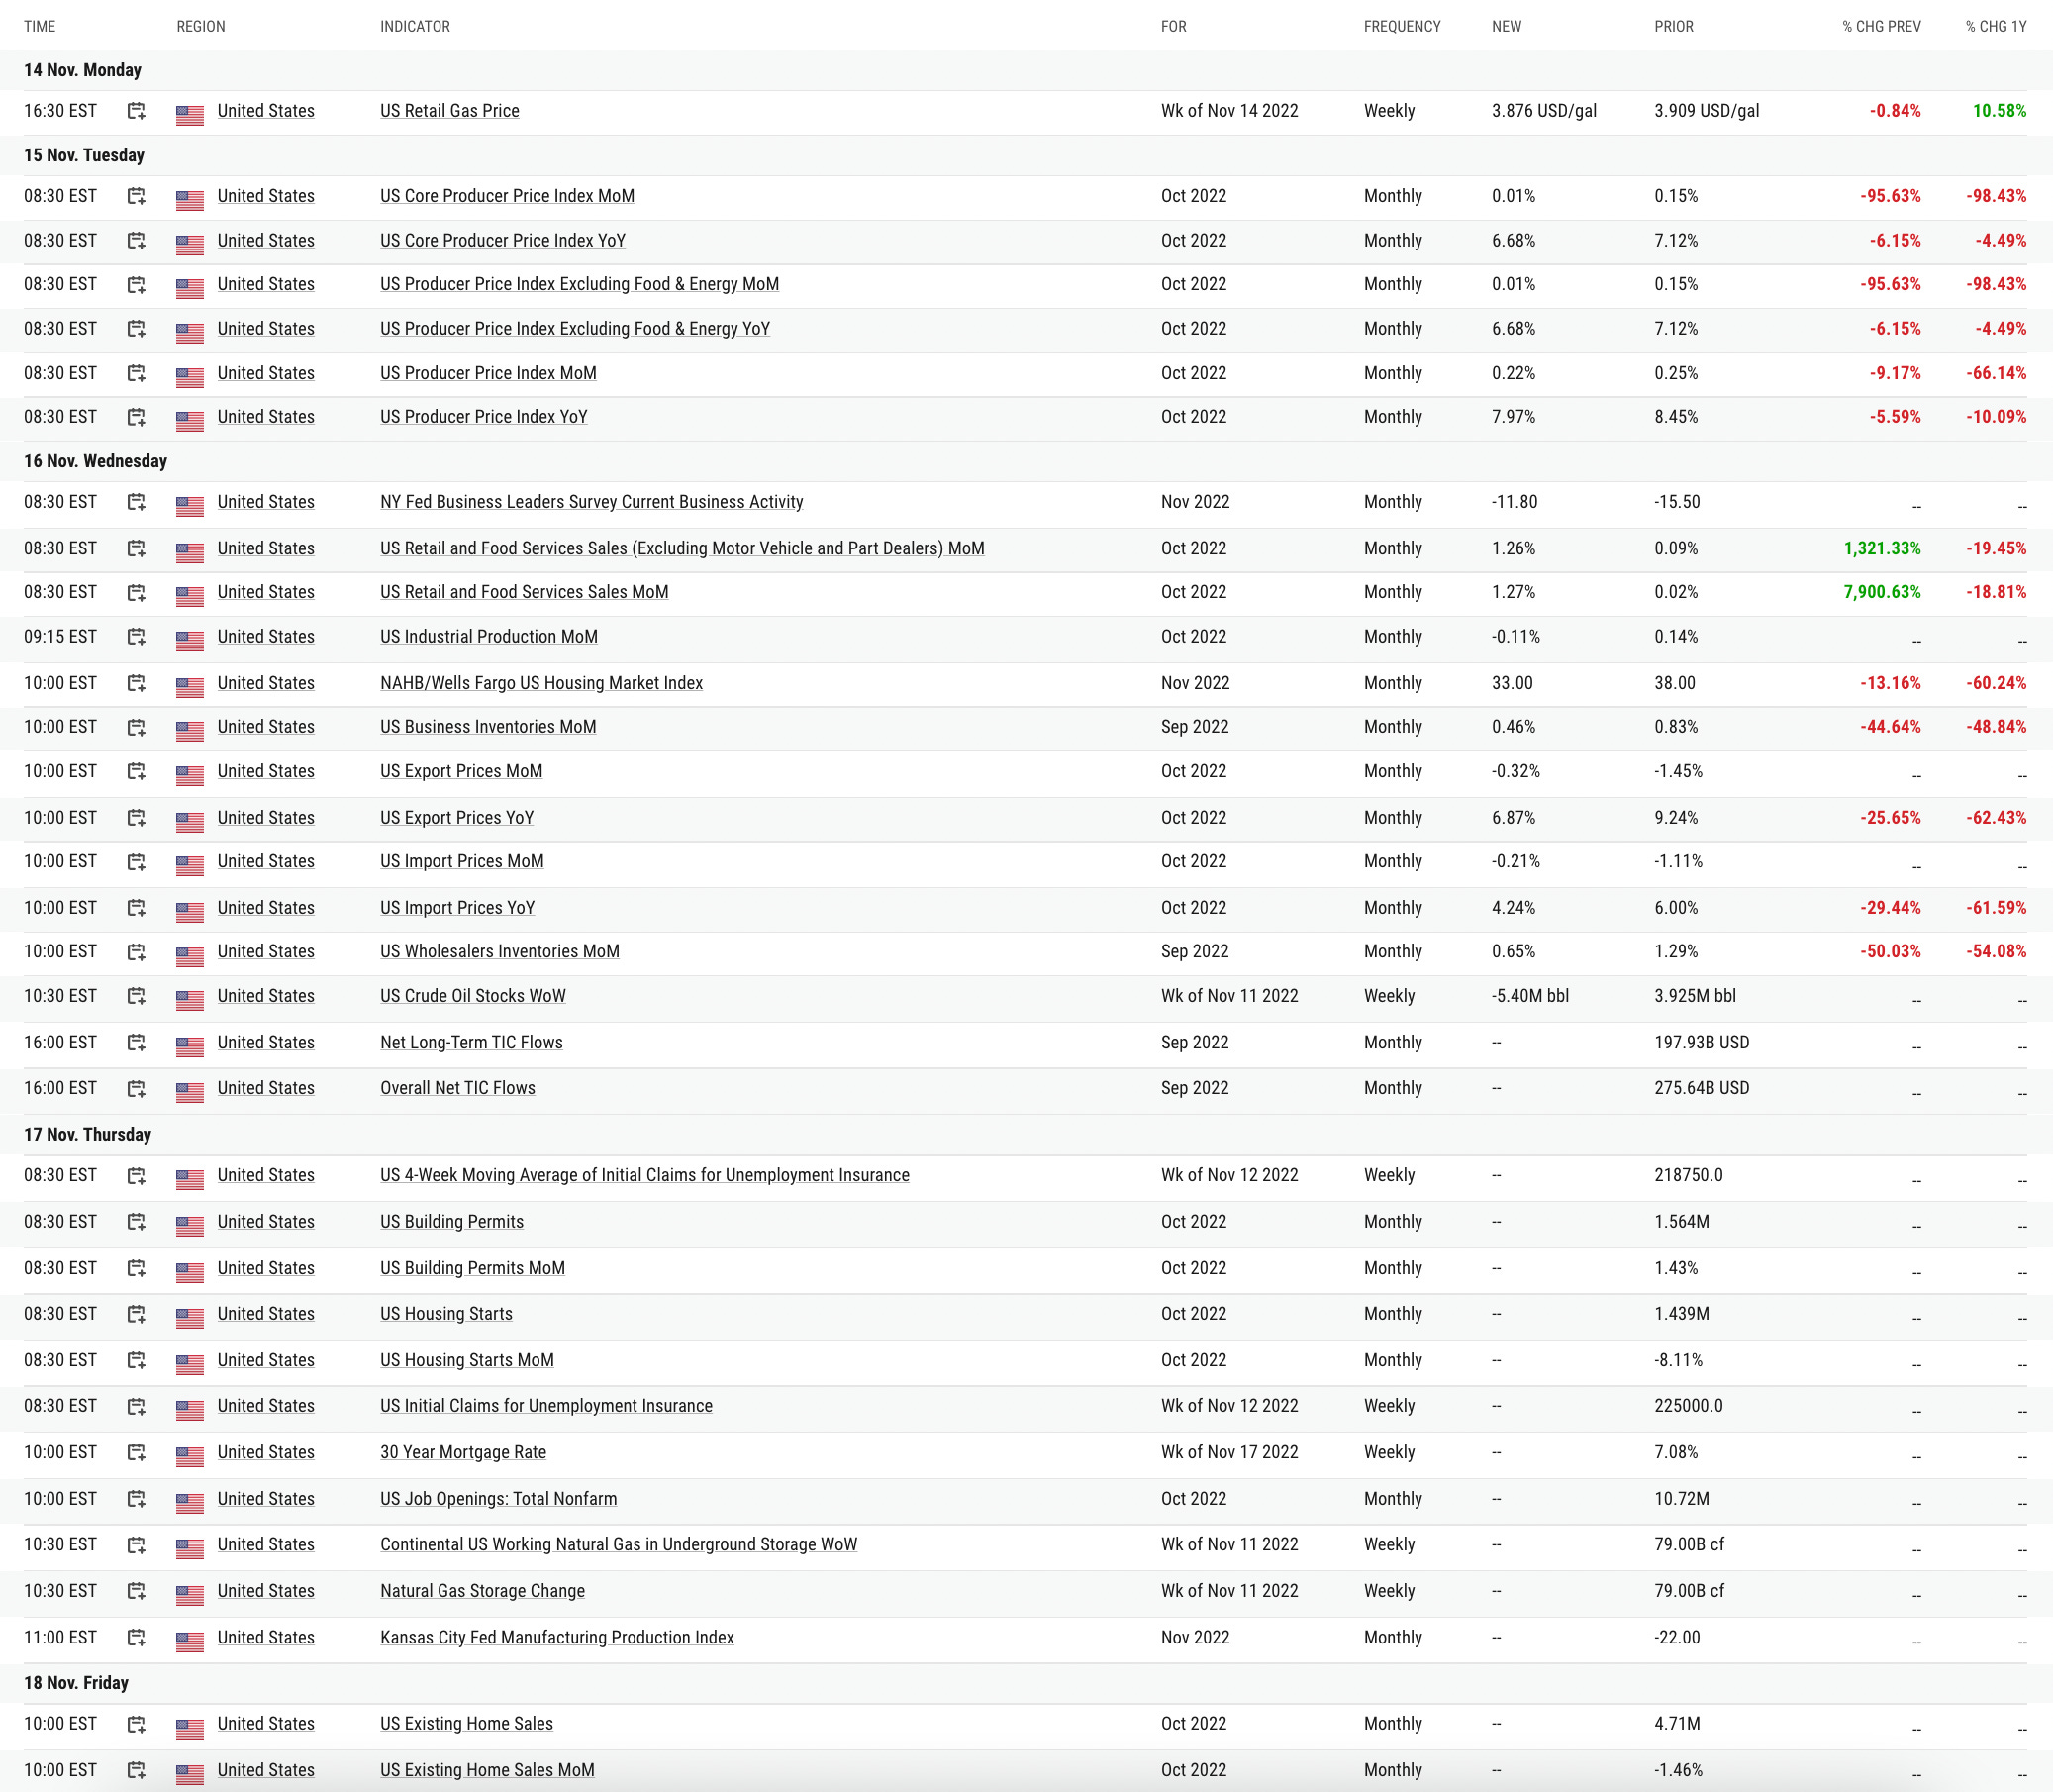Click US flag icon in US Existing Home Sales row
Screen dimensions: 2053x1792
pos(190,1728)
